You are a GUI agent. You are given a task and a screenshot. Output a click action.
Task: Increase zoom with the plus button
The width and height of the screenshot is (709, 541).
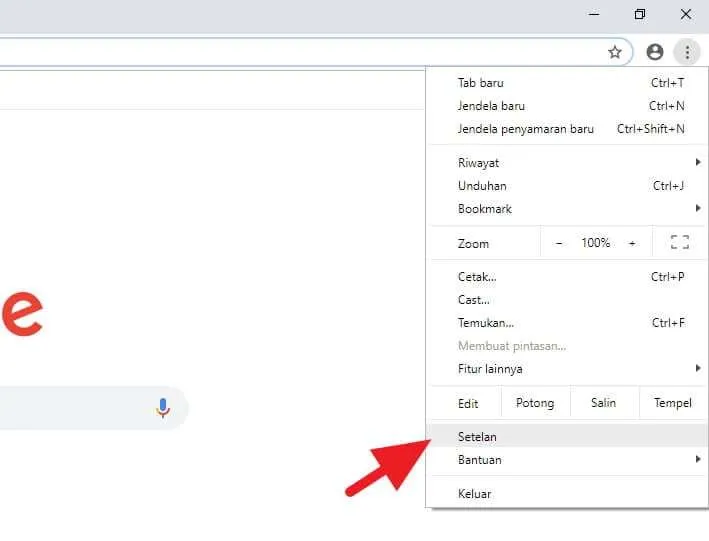[x=632, y=243]
